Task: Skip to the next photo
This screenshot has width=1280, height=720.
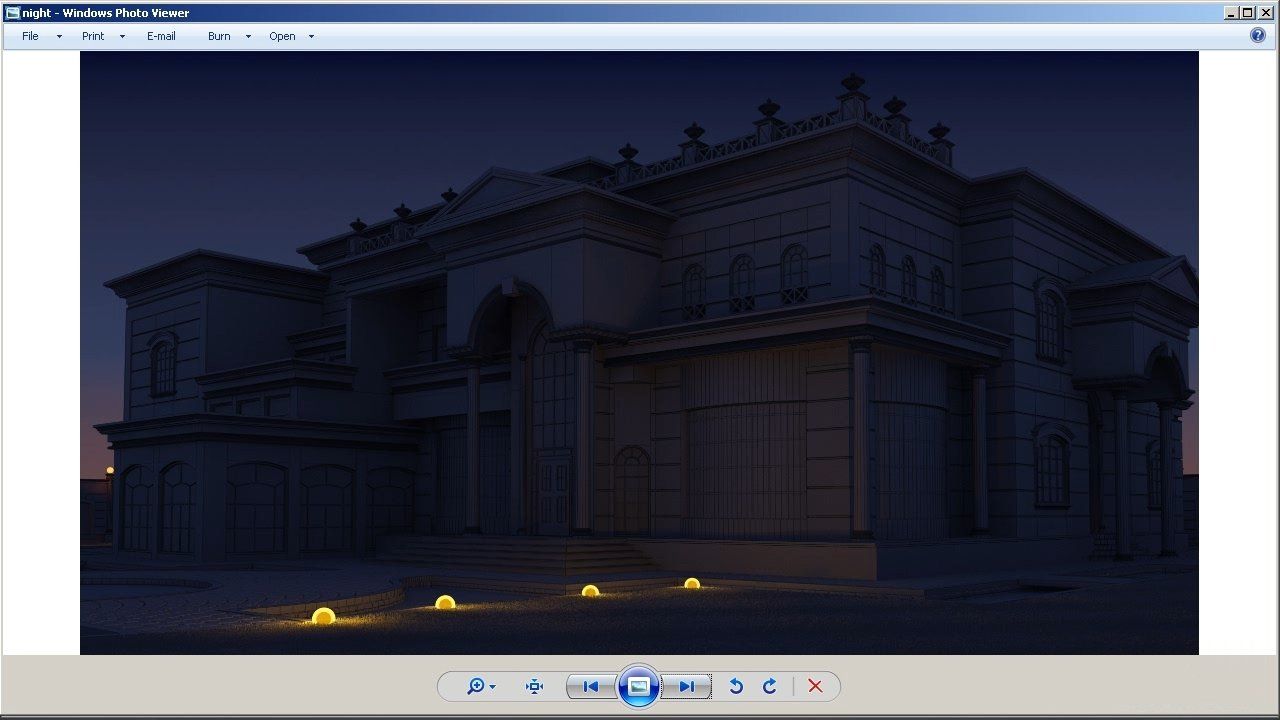Action: pyautogui.click(x=686, y=686)
